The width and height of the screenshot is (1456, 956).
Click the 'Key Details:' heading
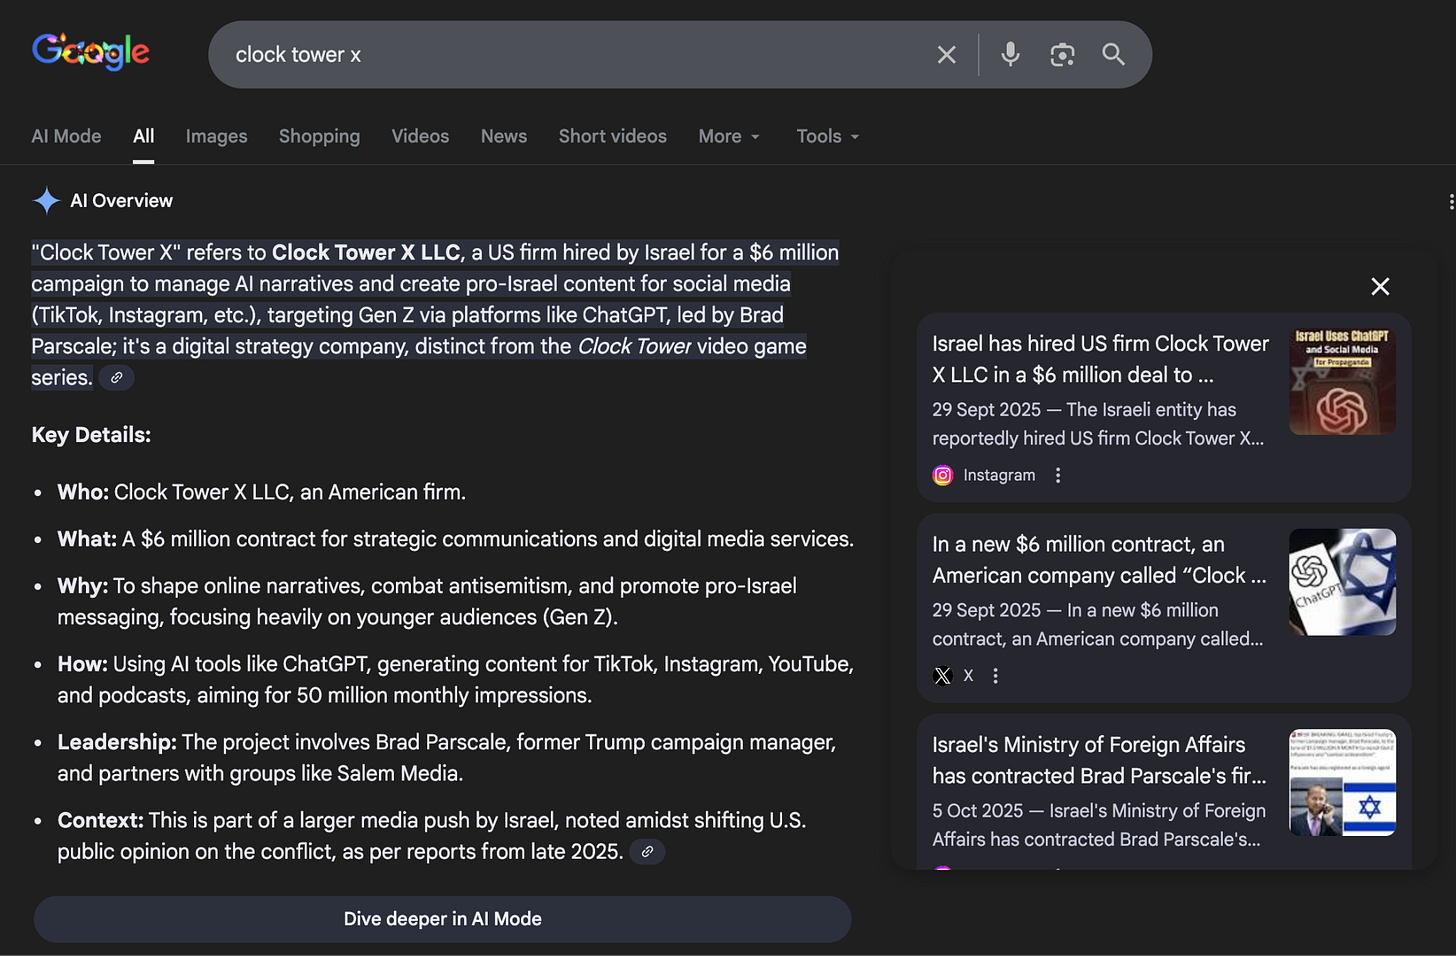[91, 435]
